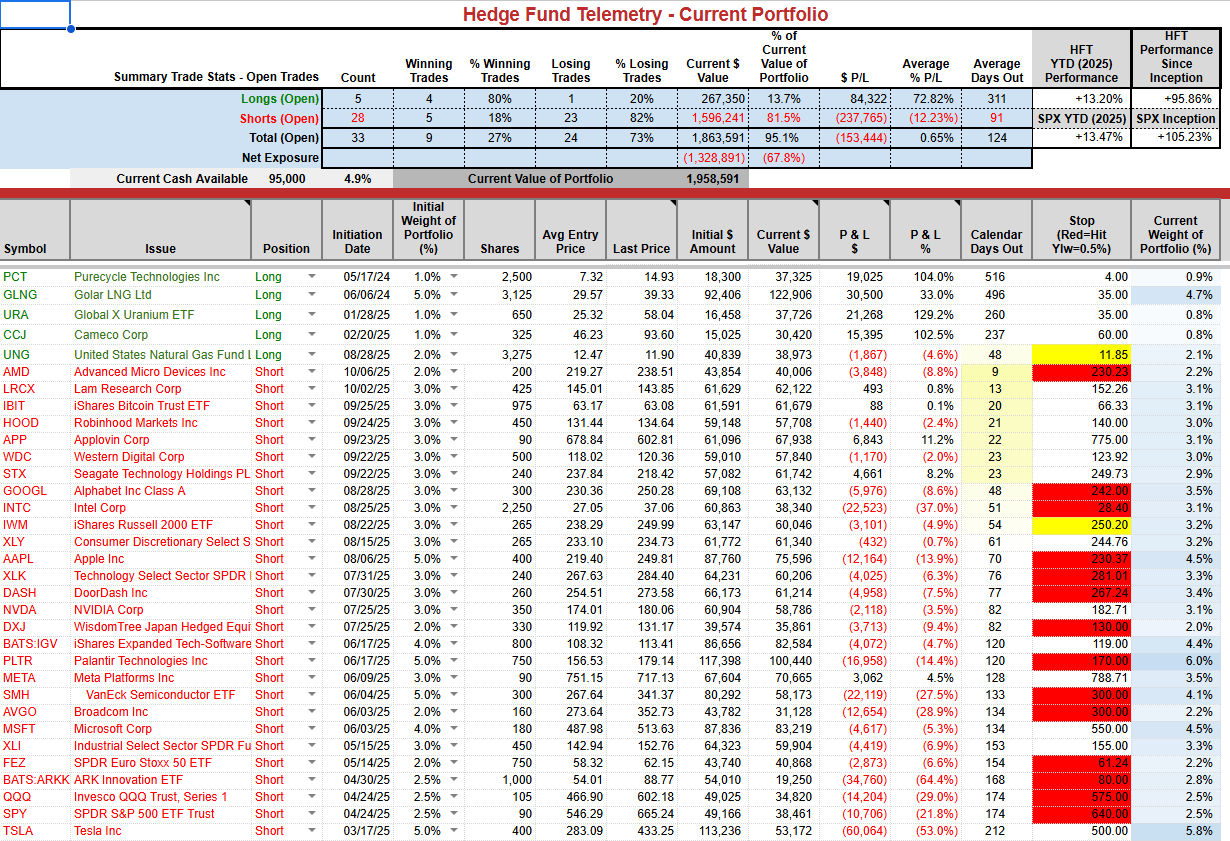Click the green Longs (Open) label
1230x841 pixels.
(x=280, y=99)
